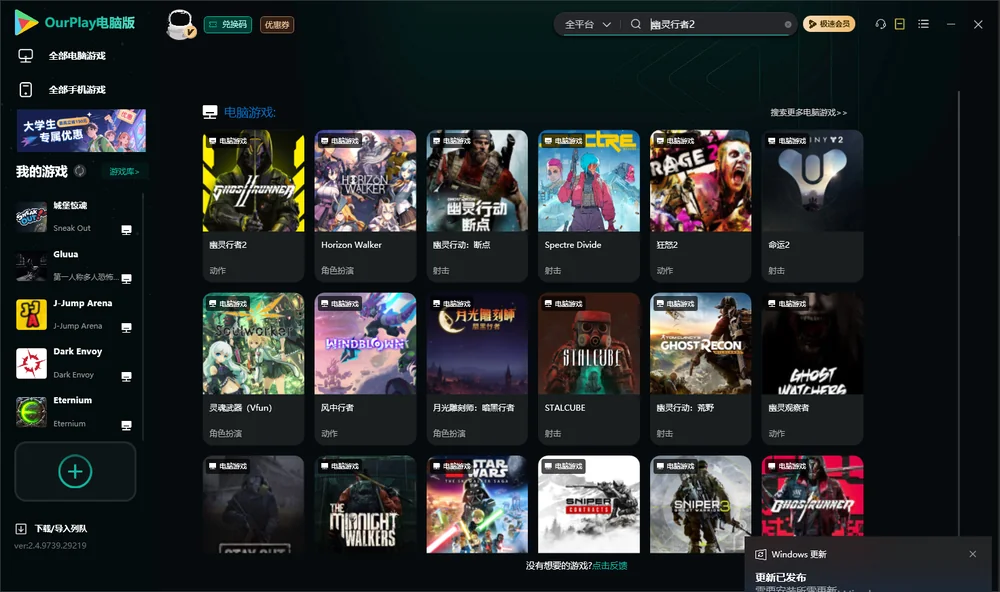Viewport: 1000px width, 592px height.
Task: Open Gluua game in sidebar
Action: pos(75,266)
